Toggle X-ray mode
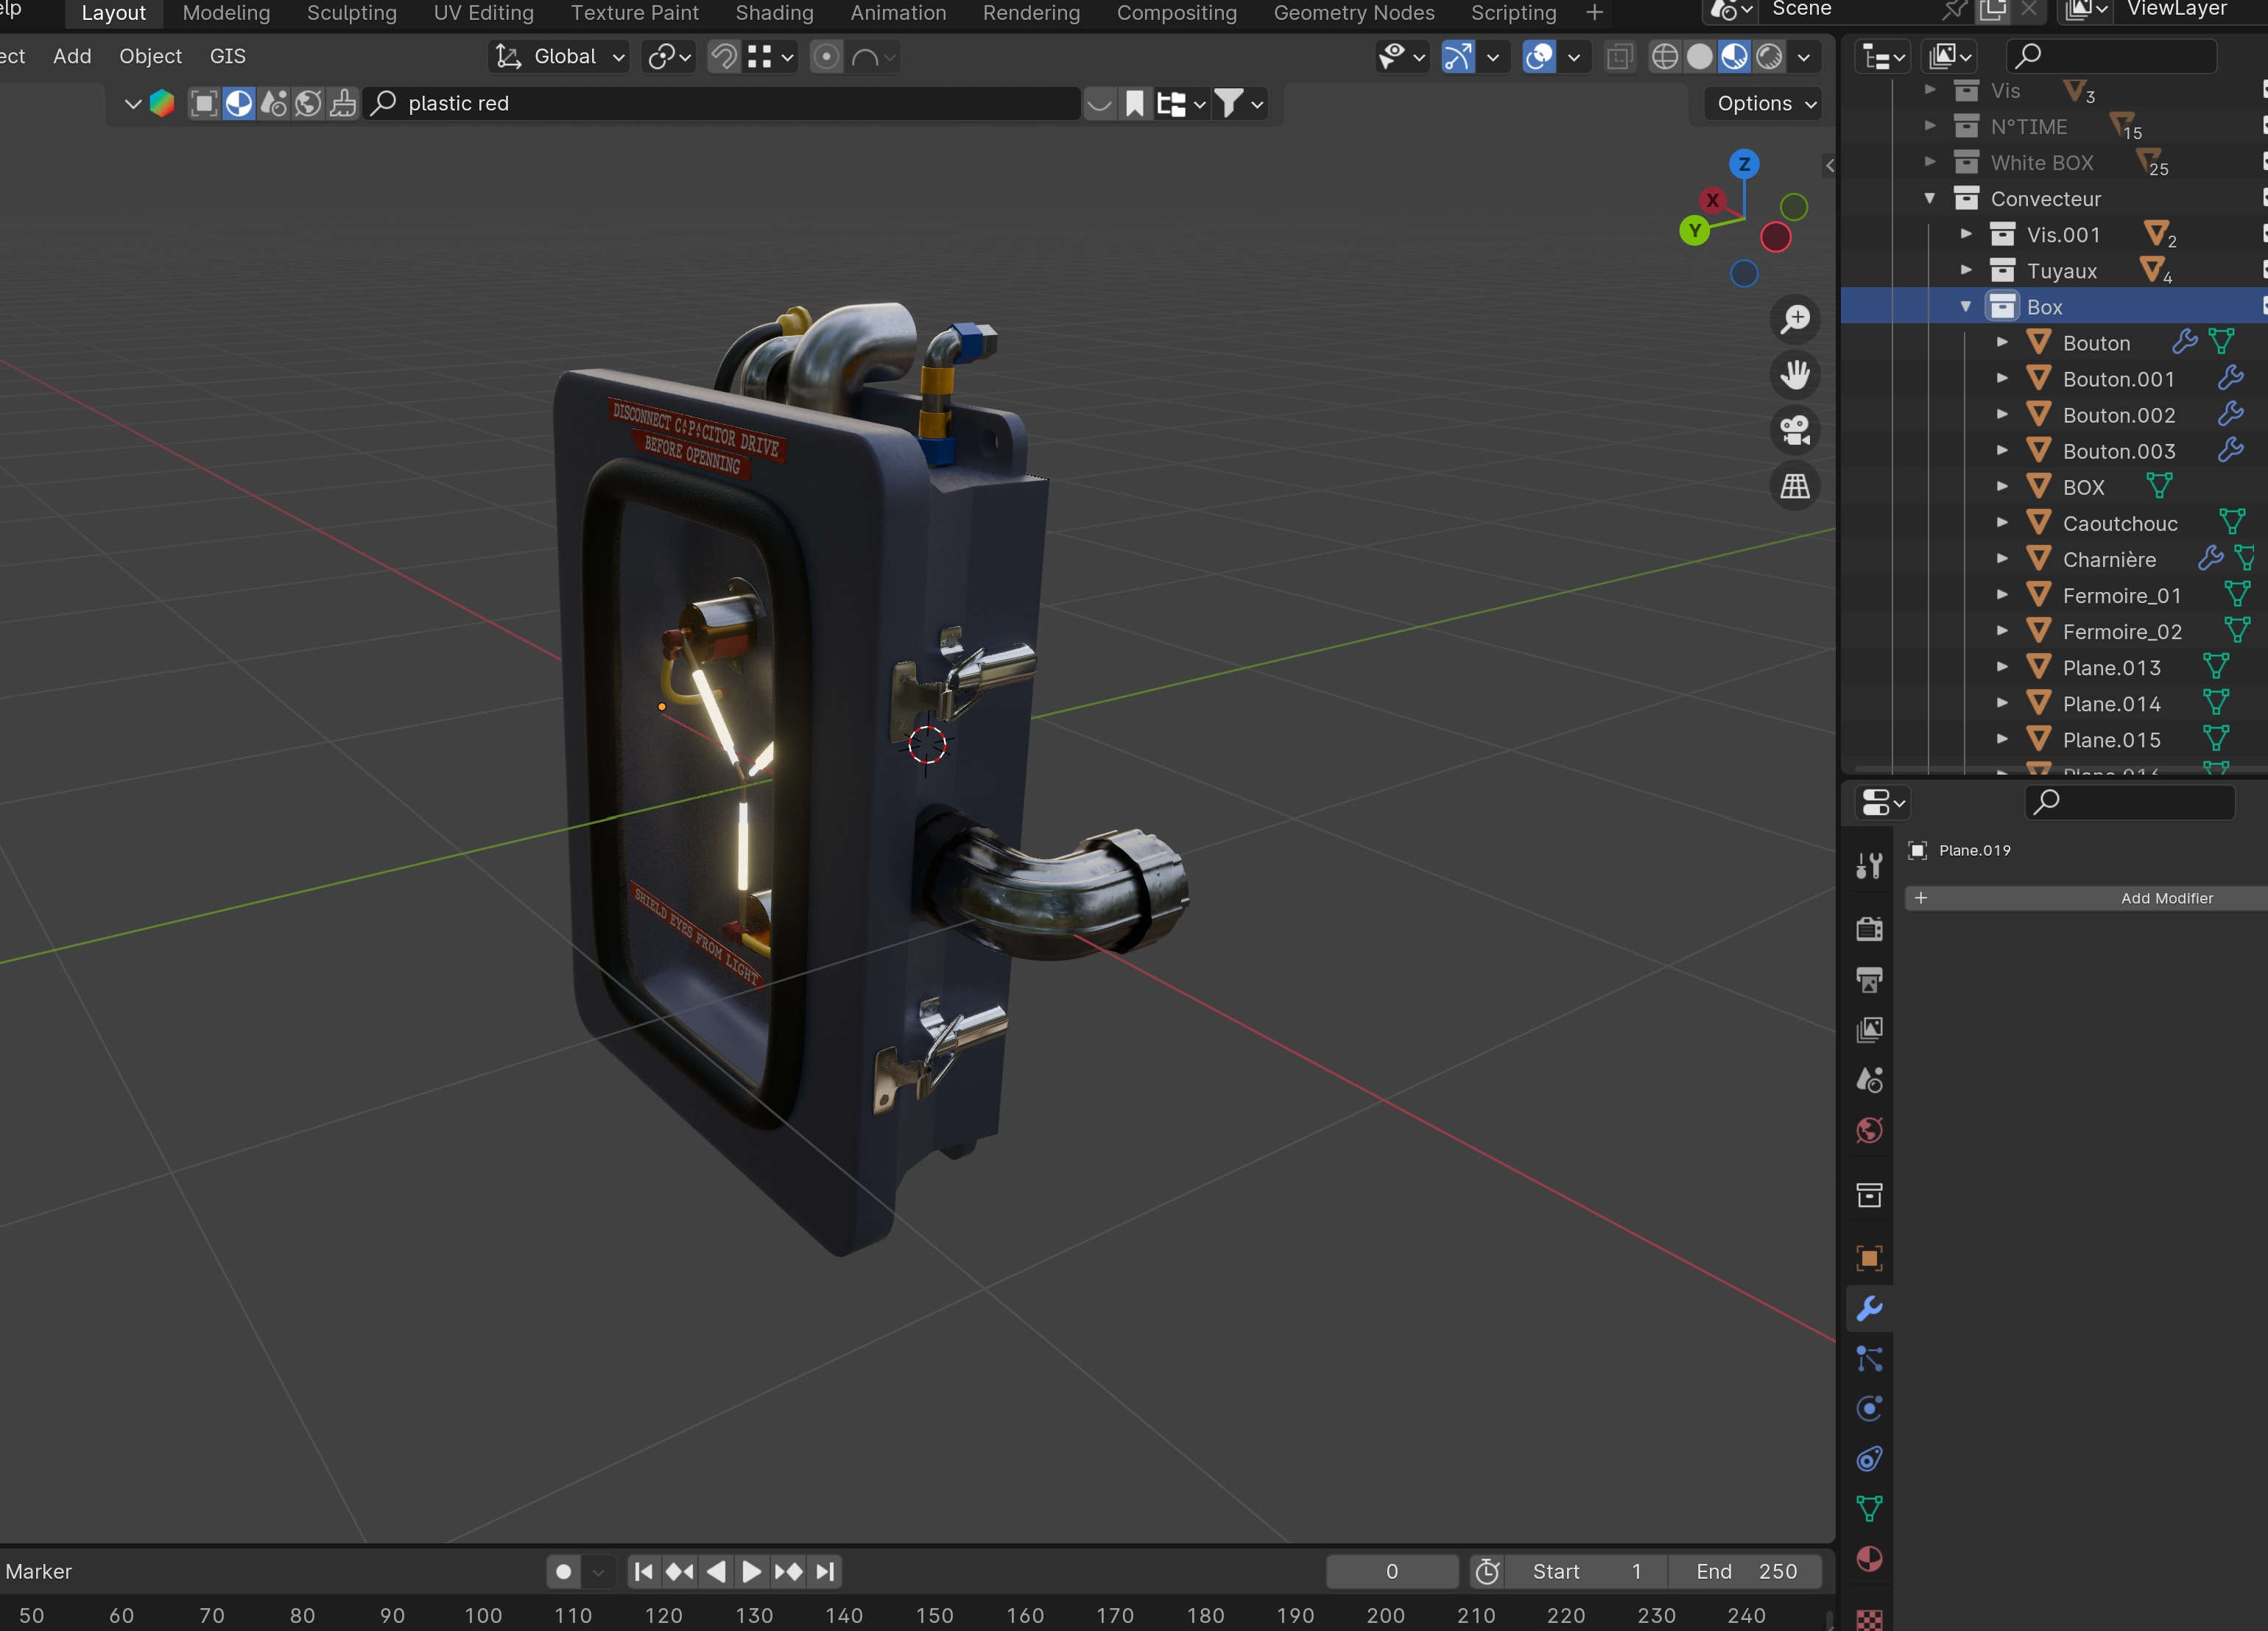The image size is (2268, 1631). coord(1620,56)
